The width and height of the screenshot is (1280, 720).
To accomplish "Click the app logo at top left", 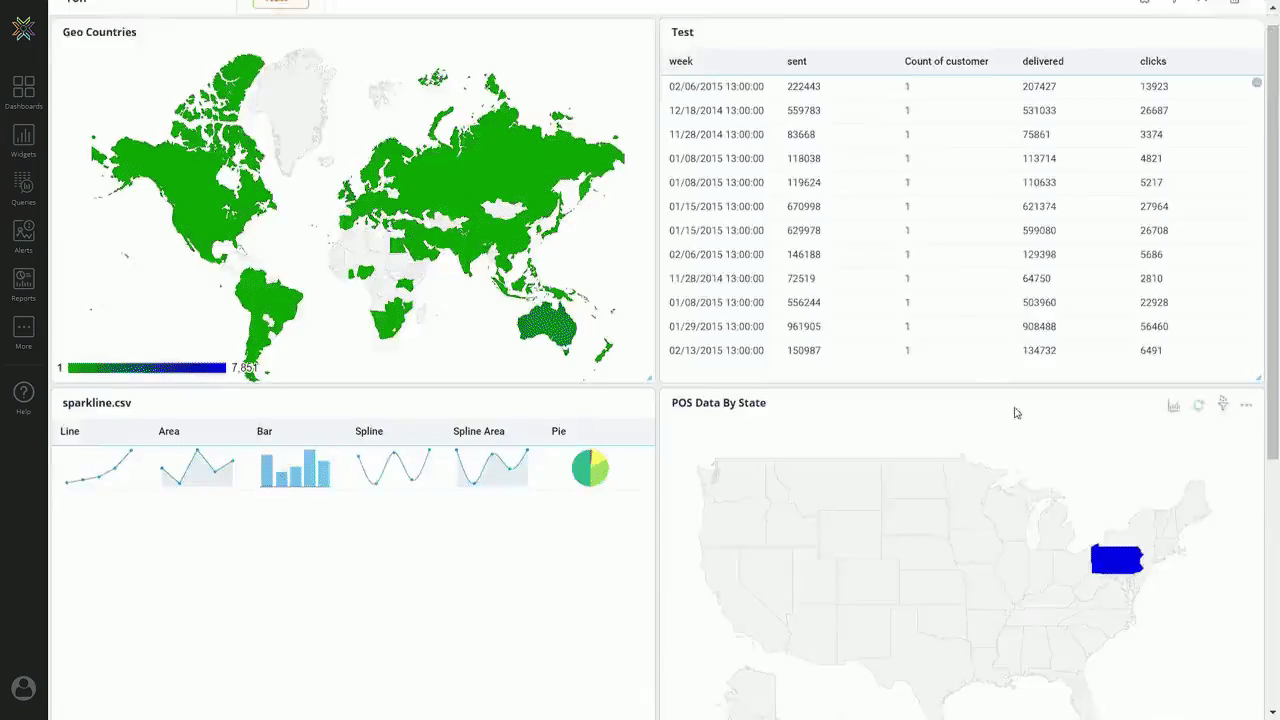I will (23, 29).
